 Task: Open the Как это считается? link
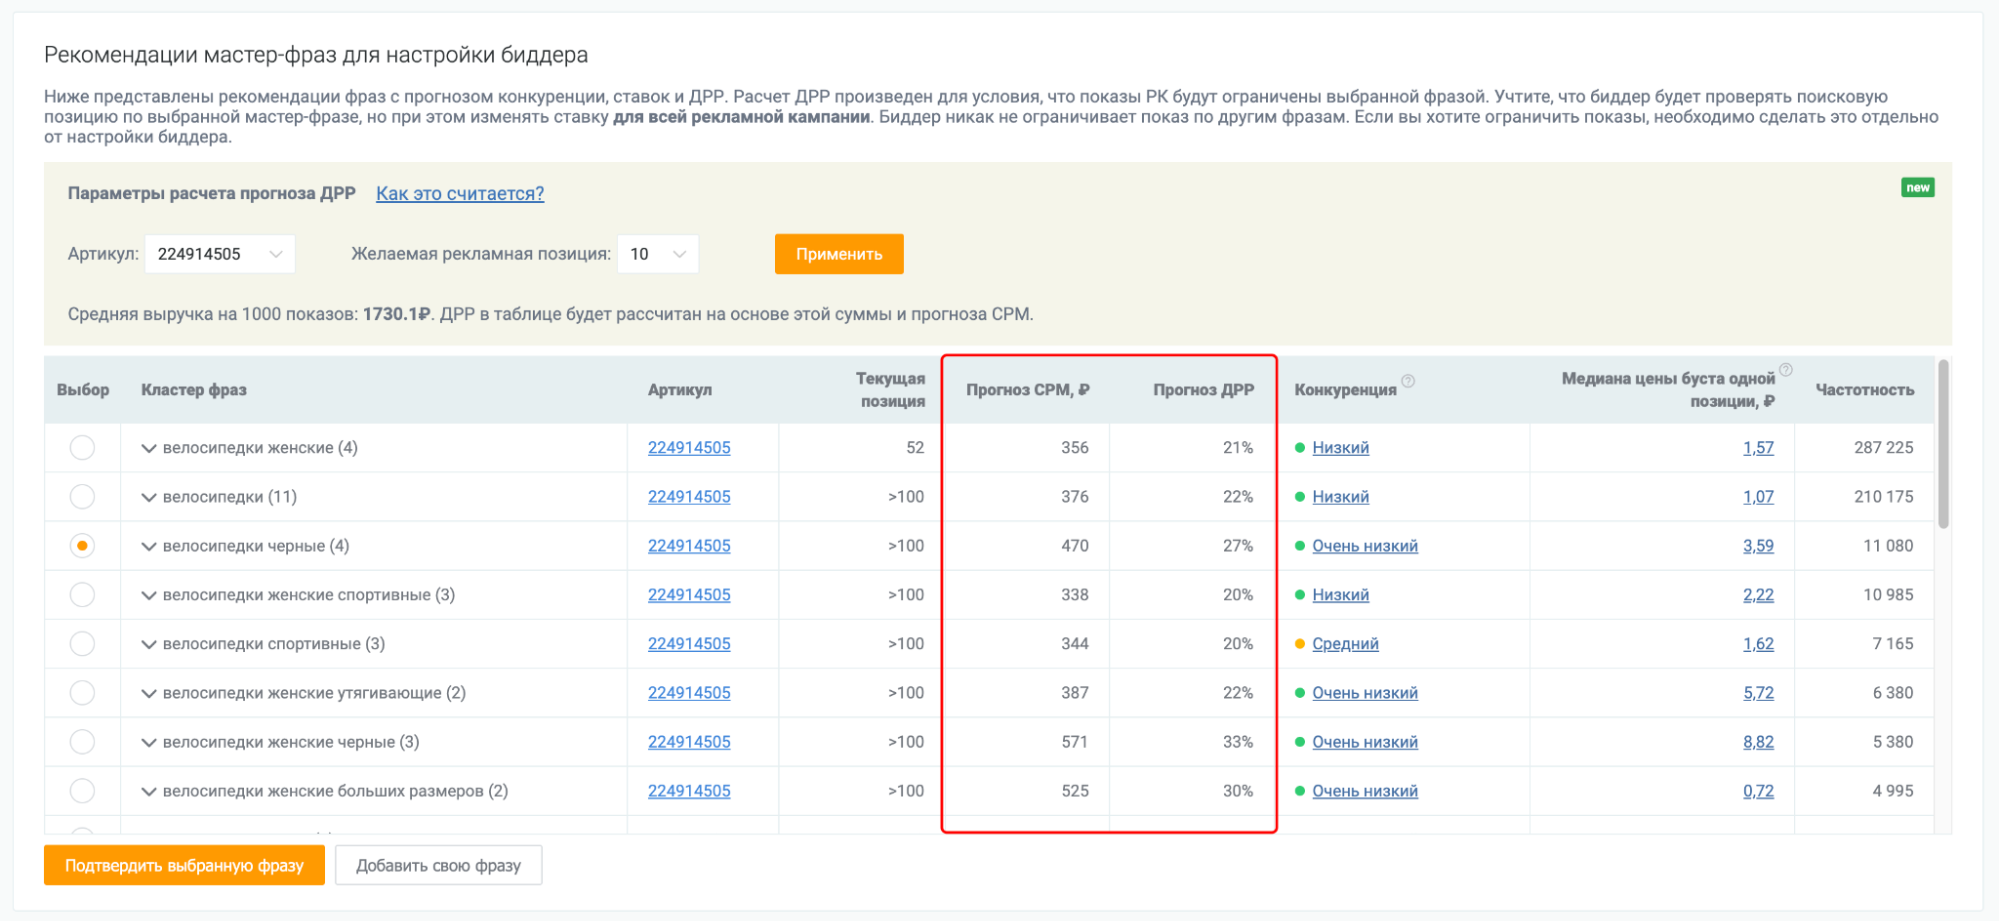click(x=460, y=194)
